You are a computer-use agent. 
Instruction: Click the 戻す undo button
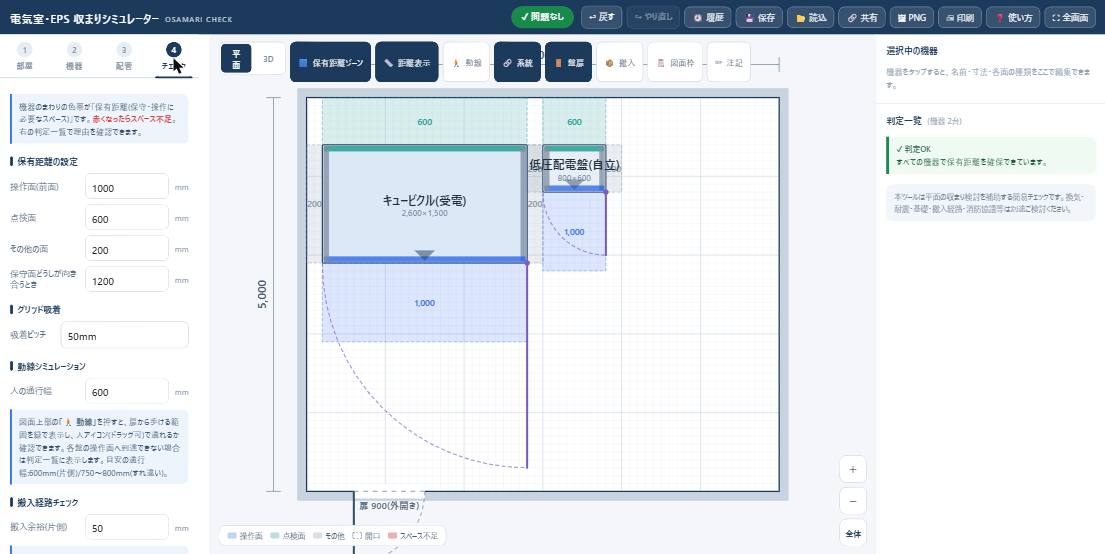(601, 18)
